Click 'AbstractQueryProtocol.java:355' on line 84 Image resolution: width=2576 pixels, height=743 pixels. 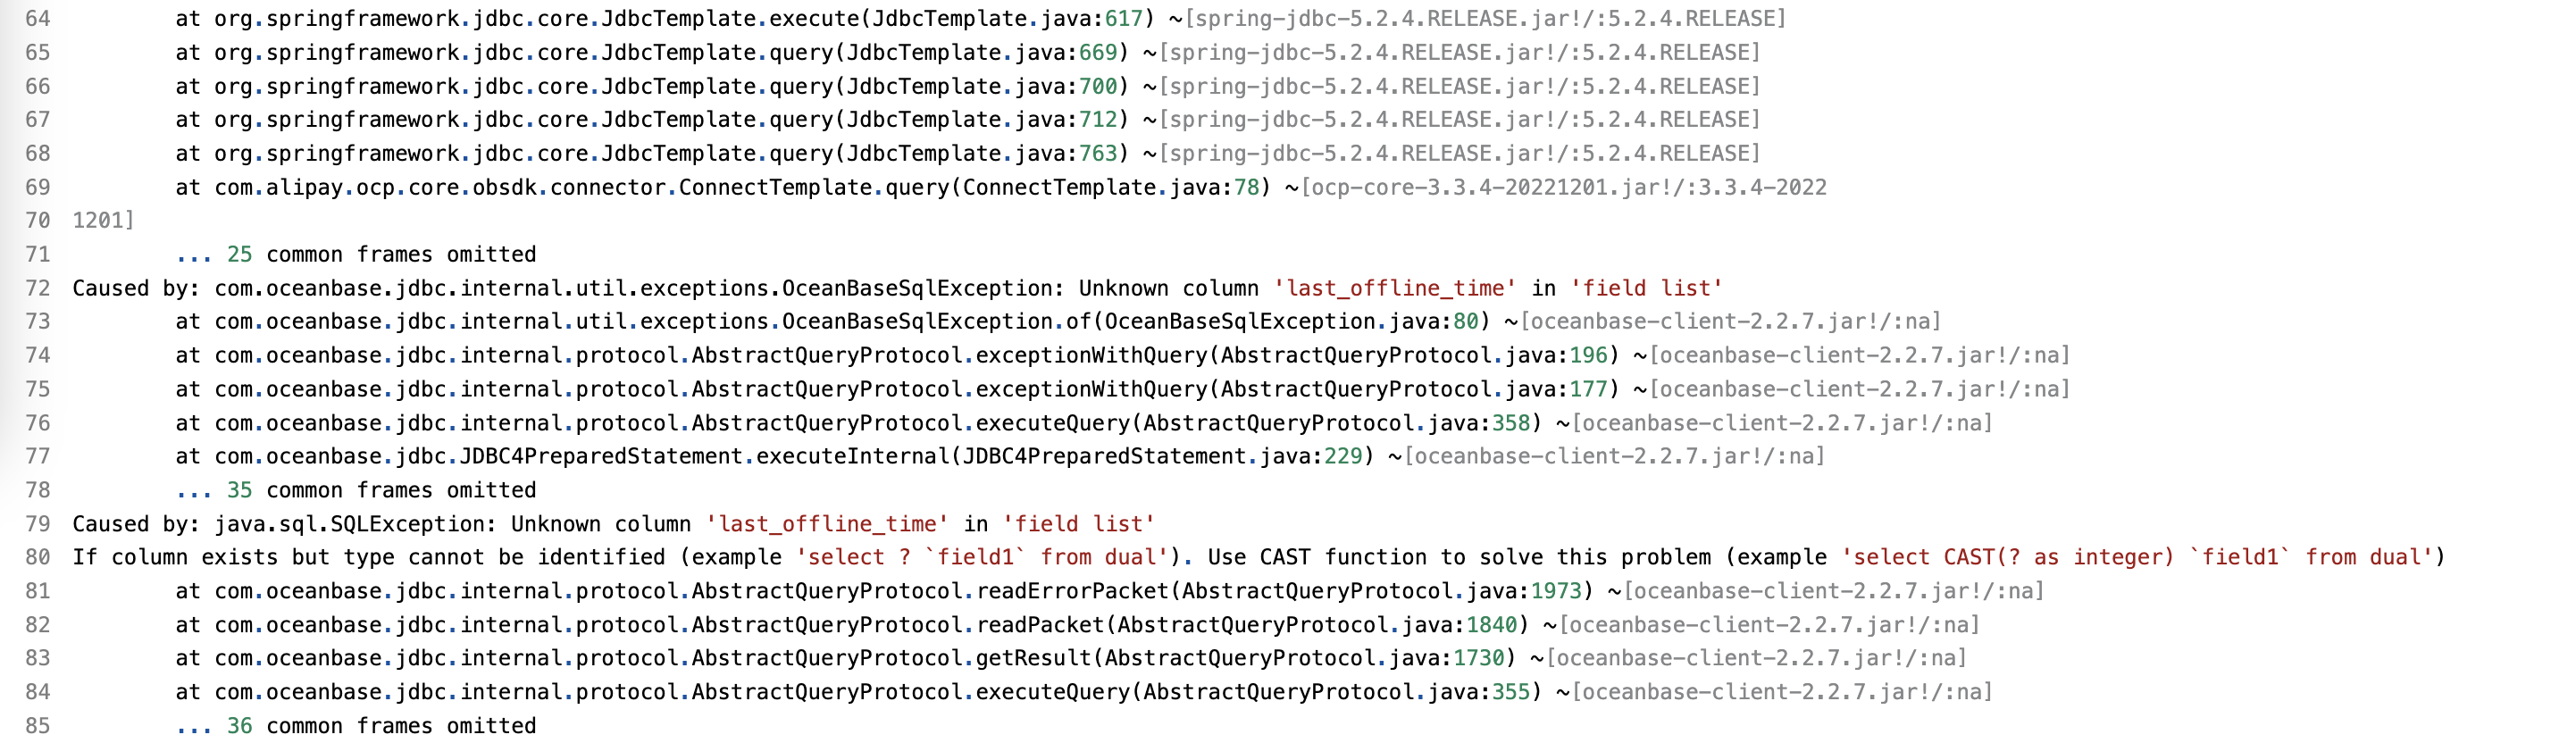pyautogui.click(x=1337, y=692)
